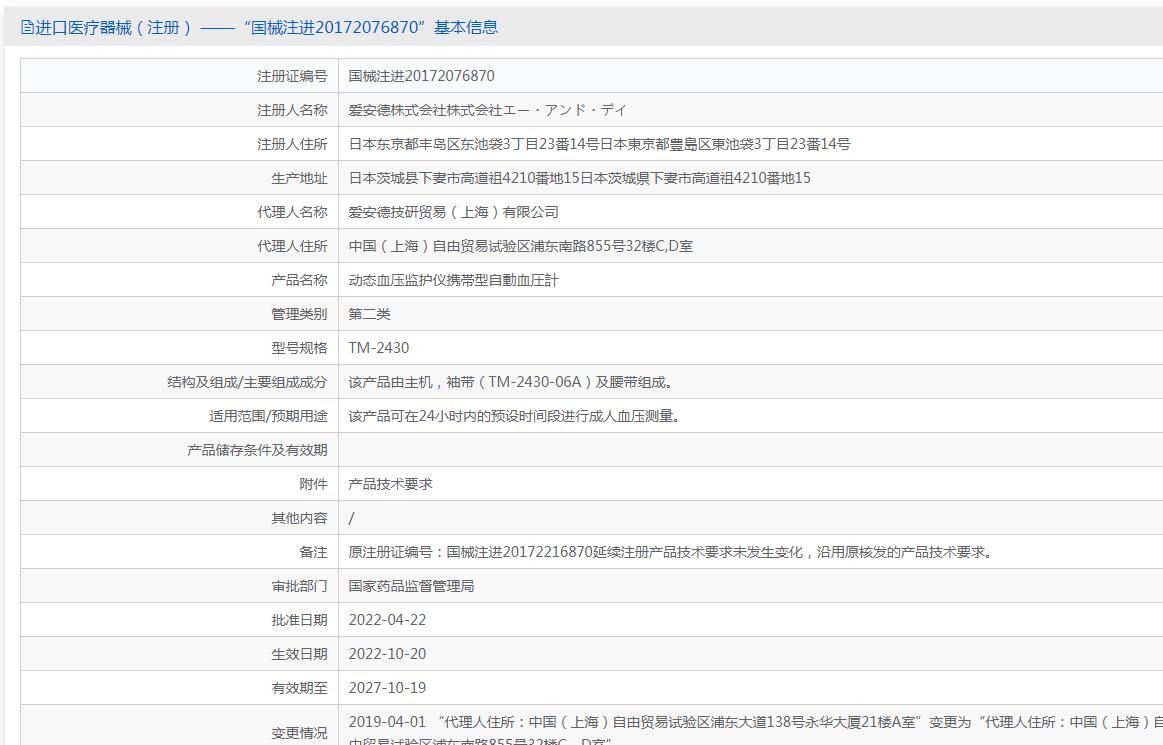Select approving department 国家药品监督管理局
This screenshot has width=1163, height=745.
pyautogui.click(x=411, y=586)
